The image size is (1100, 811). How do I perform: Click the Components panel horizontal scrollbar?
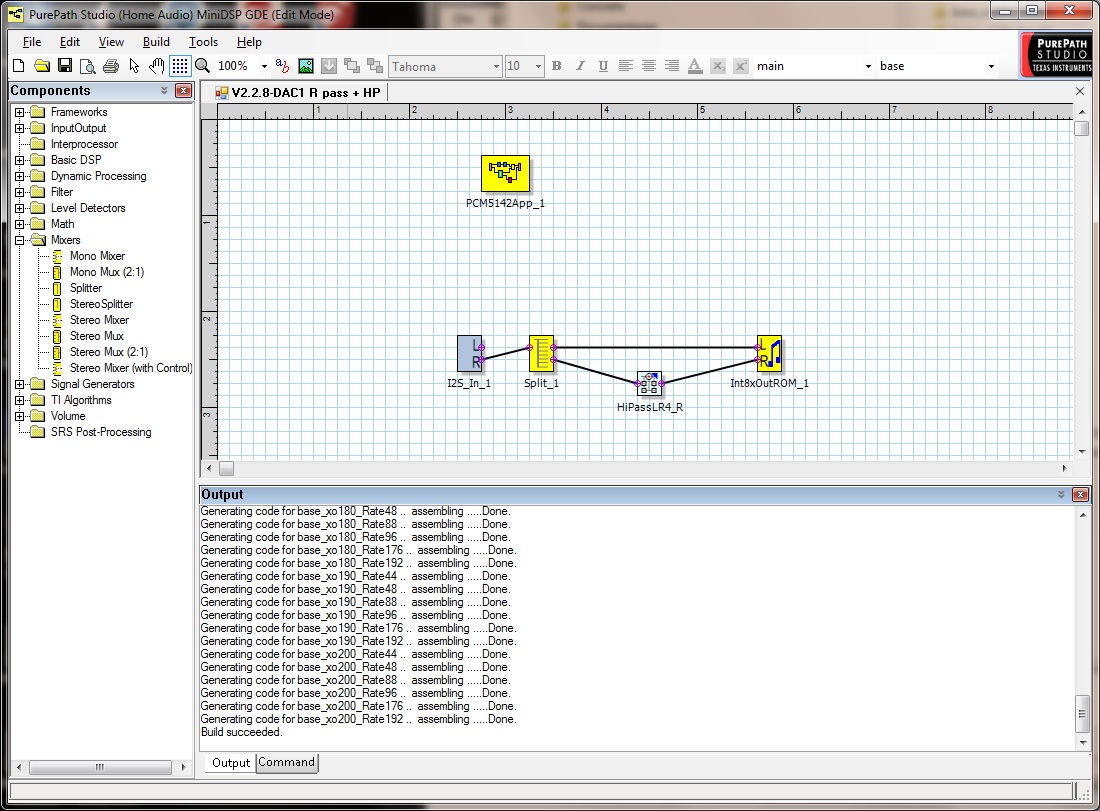(100, 768)
